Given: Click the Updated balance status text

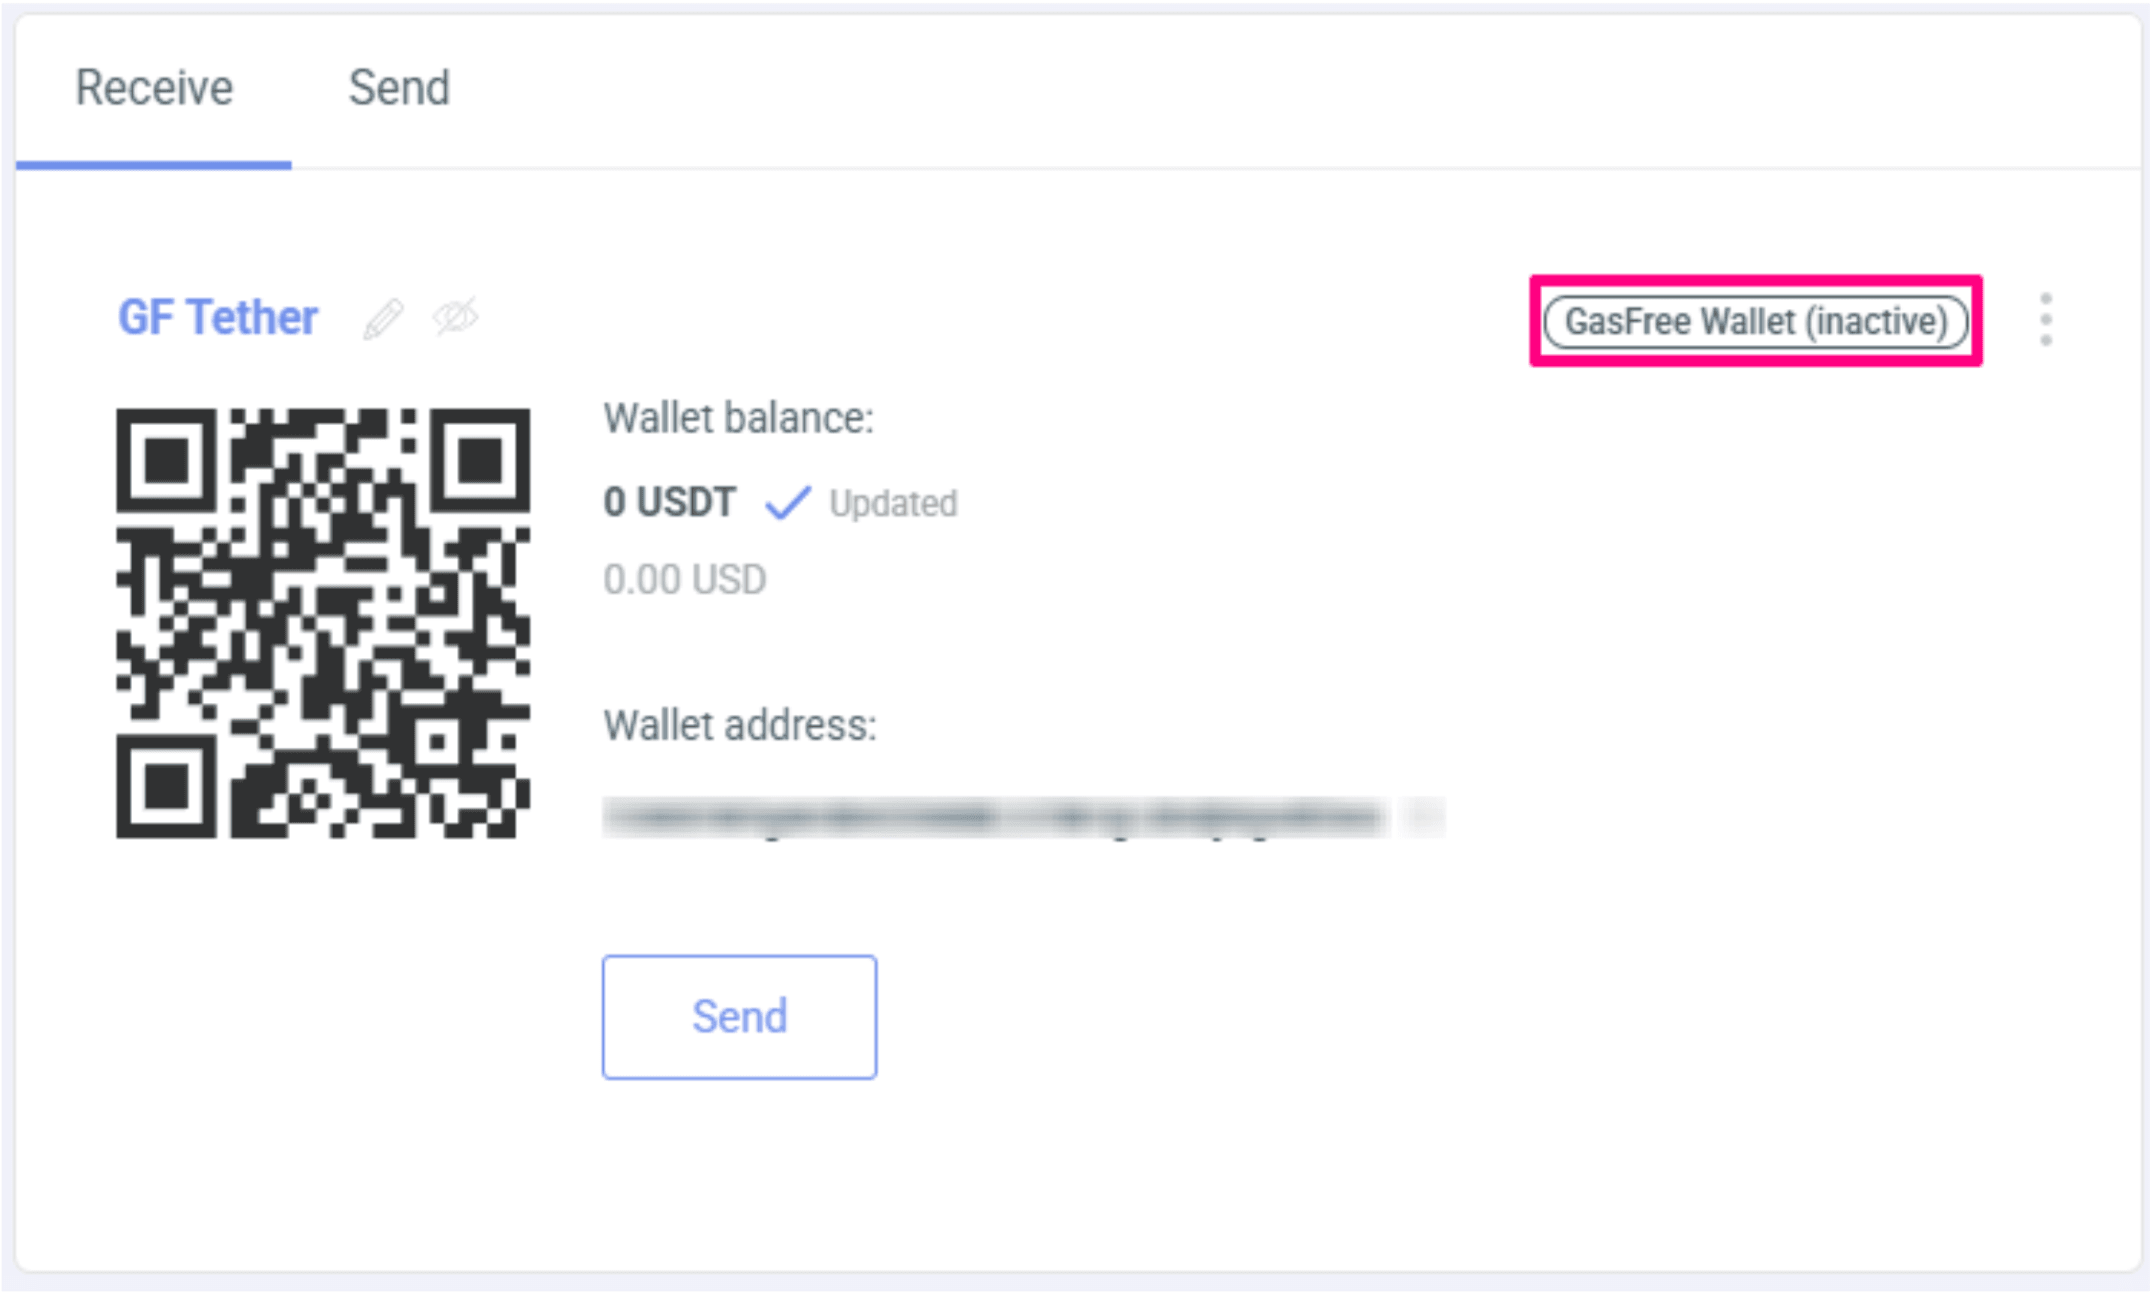Looking at the screenshot, I should tap(893, 503).
